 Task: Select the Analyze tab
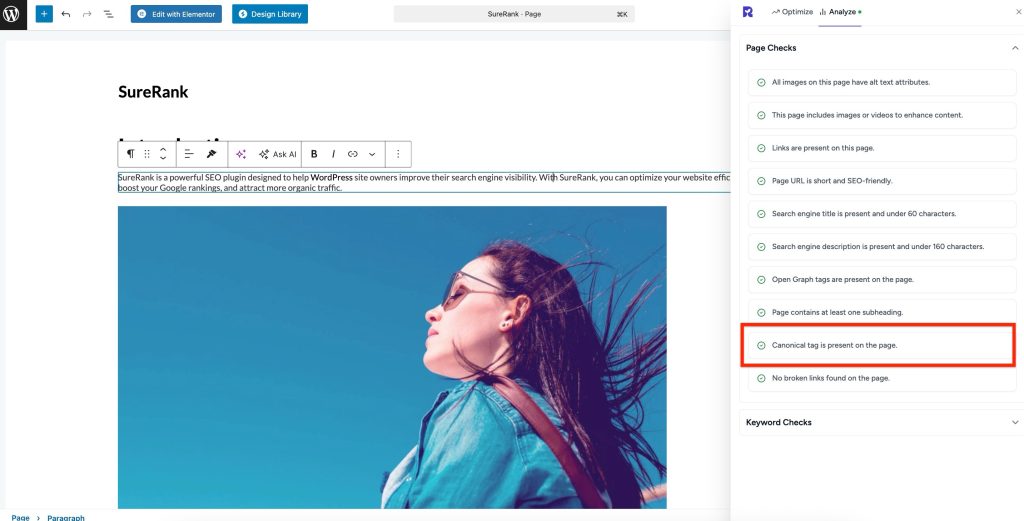(838, 12)
